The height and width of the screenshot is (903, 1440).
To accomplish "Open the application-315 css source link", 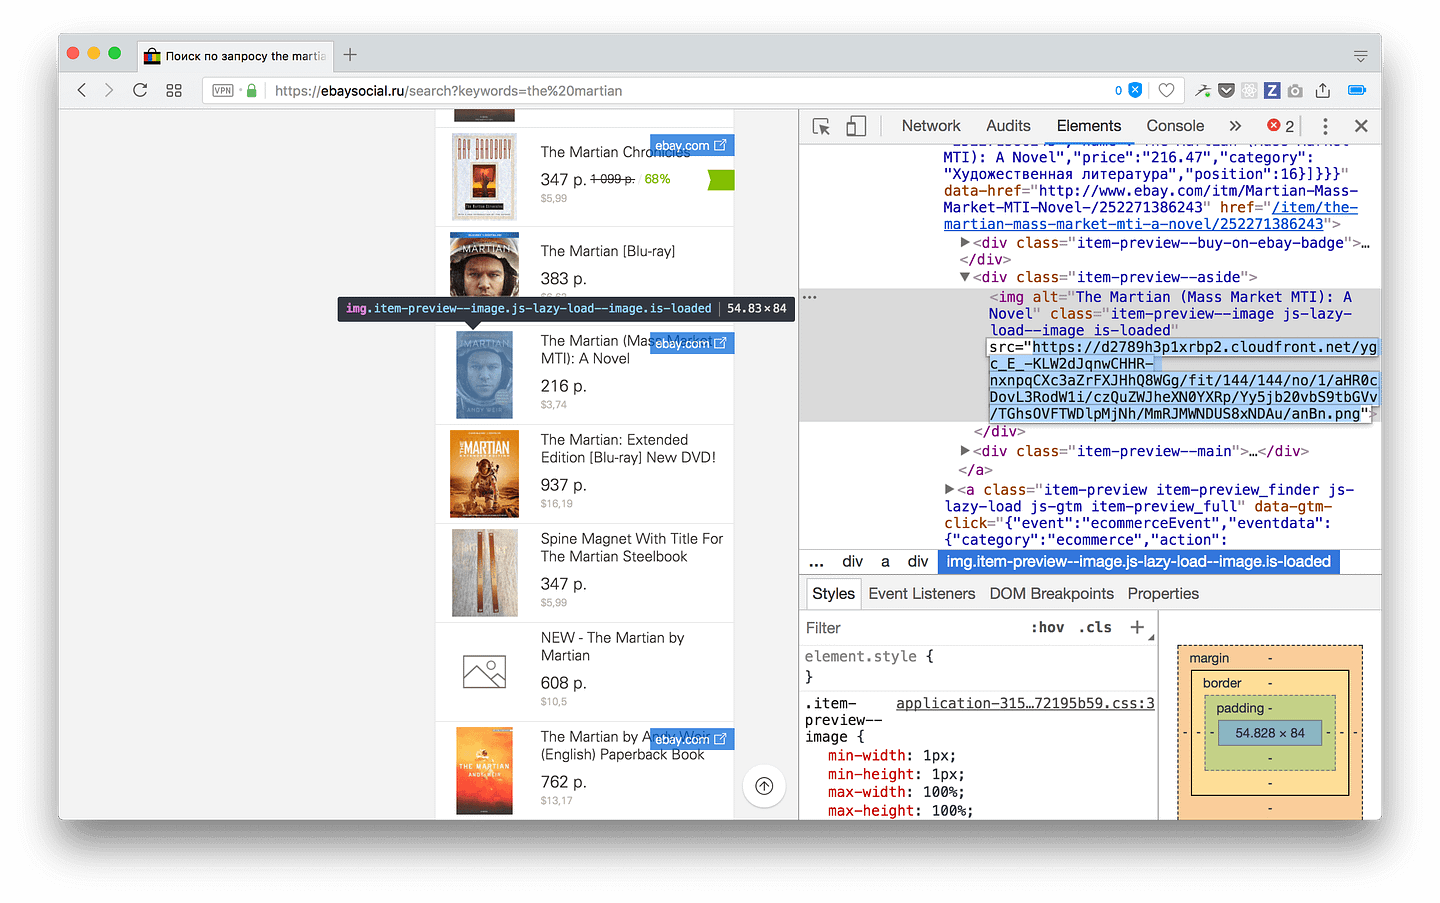I will click(x=1025, y=703).
